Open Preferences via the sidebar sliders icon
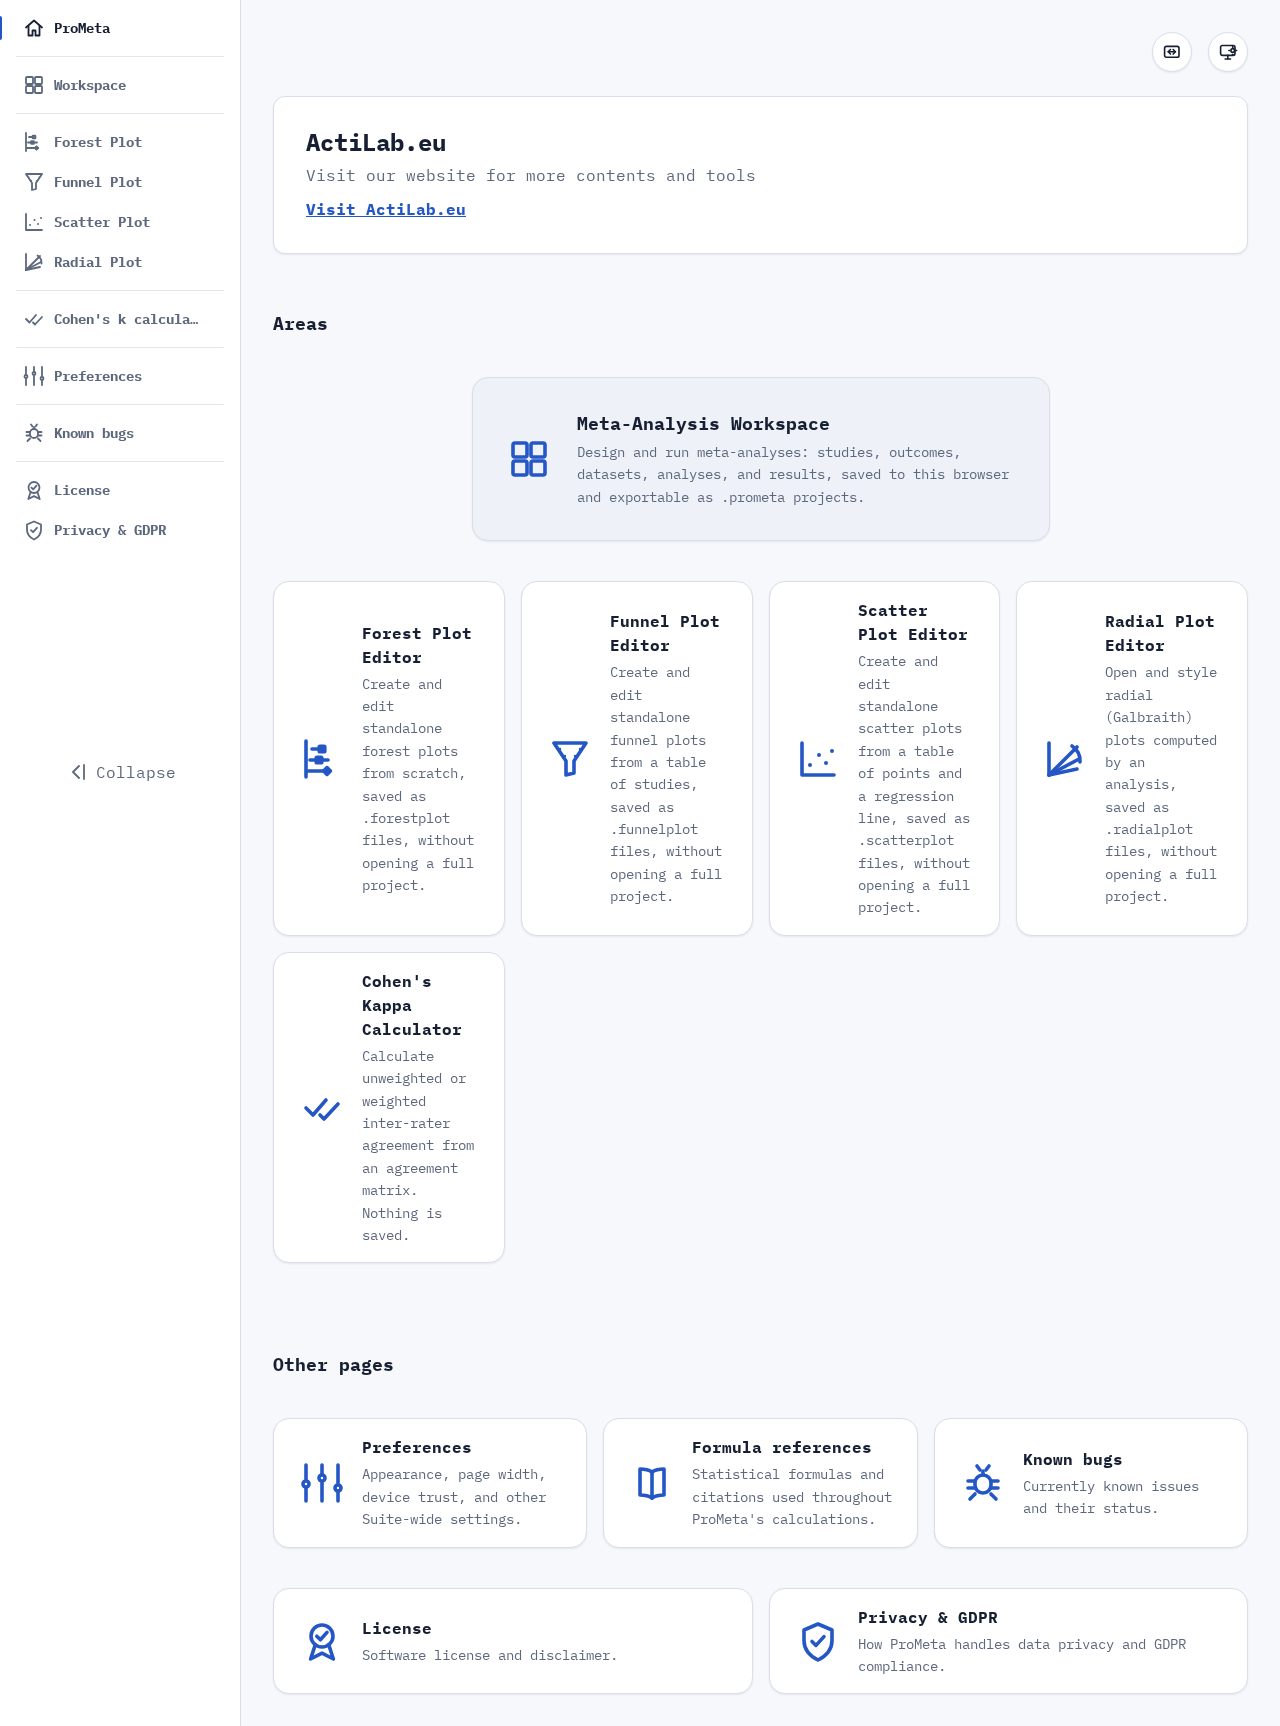1280x1726 pixels. [34, 376]
